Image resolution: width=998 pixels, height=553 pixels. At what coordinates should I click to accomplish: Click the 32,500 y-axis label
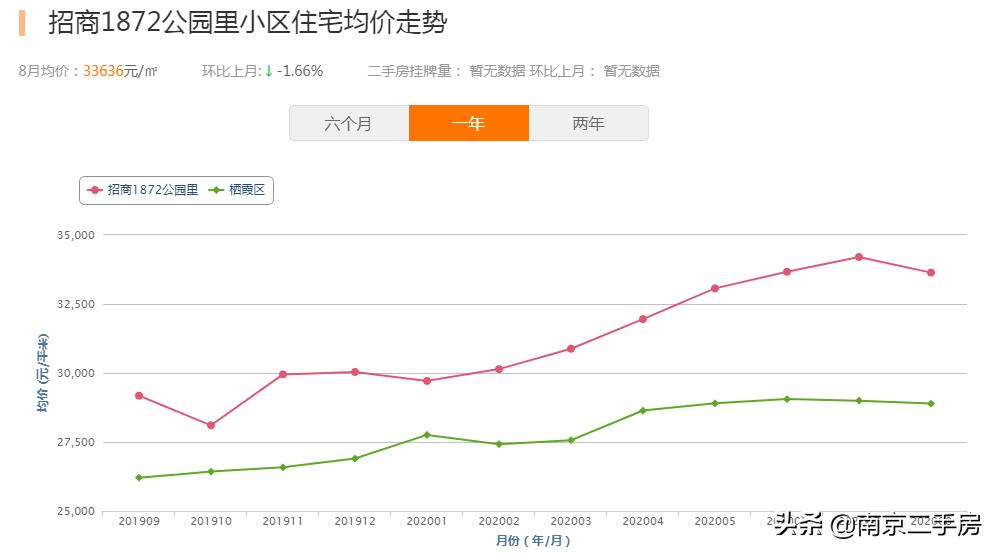pyautogui.click(x=76, y=304)
